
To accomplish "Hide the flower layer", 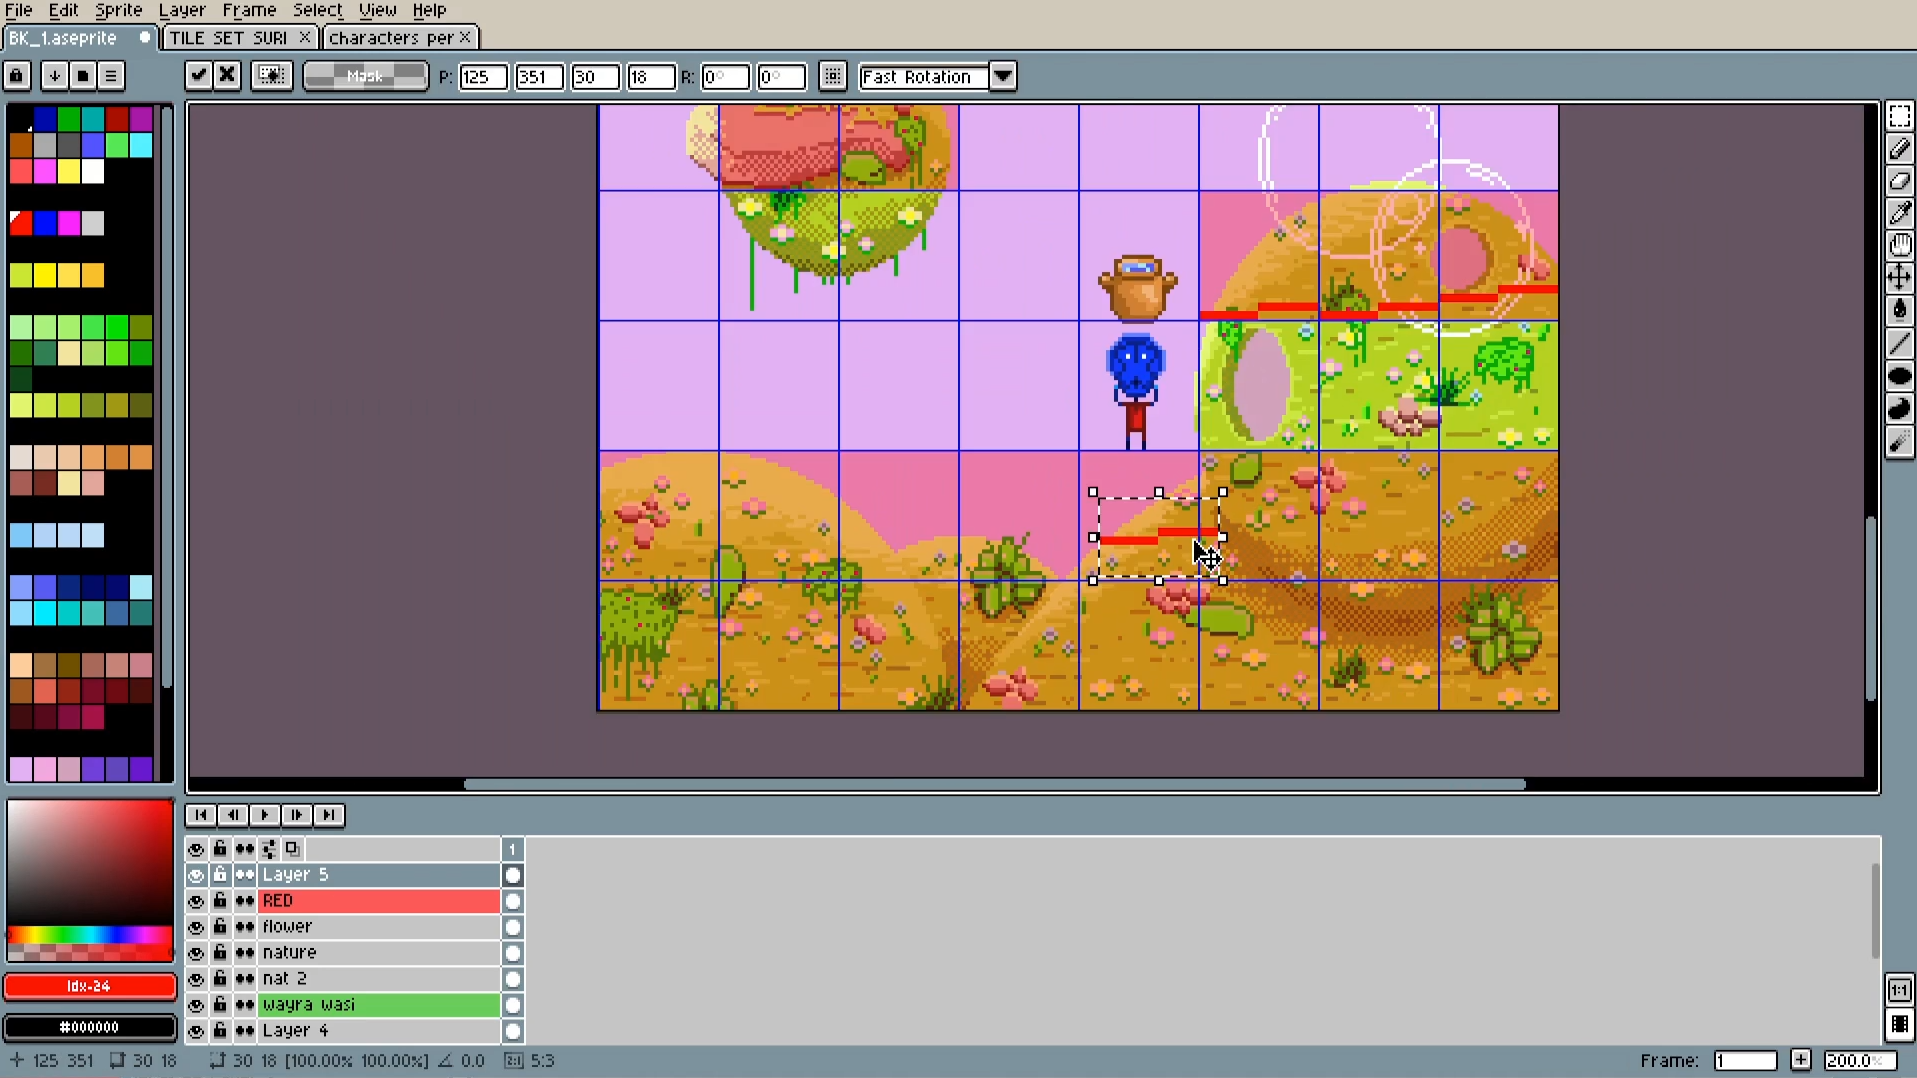I will point(196,927).
